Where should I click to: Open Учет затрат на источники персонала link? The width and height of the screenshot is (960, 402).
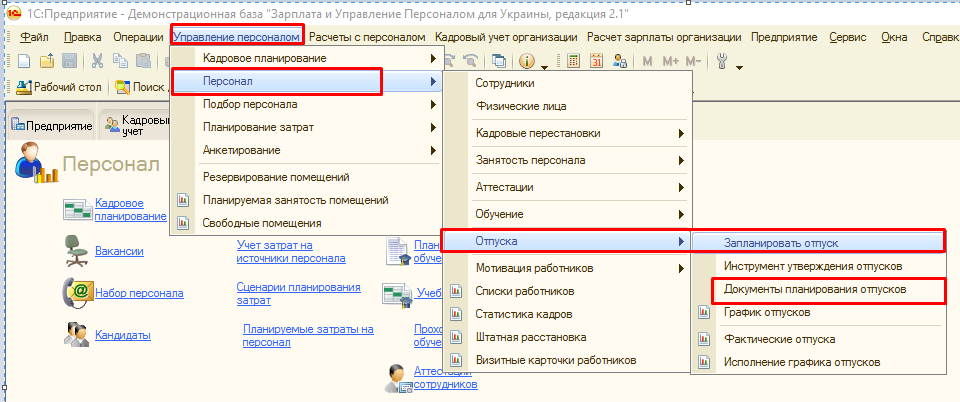coord(291,251)
